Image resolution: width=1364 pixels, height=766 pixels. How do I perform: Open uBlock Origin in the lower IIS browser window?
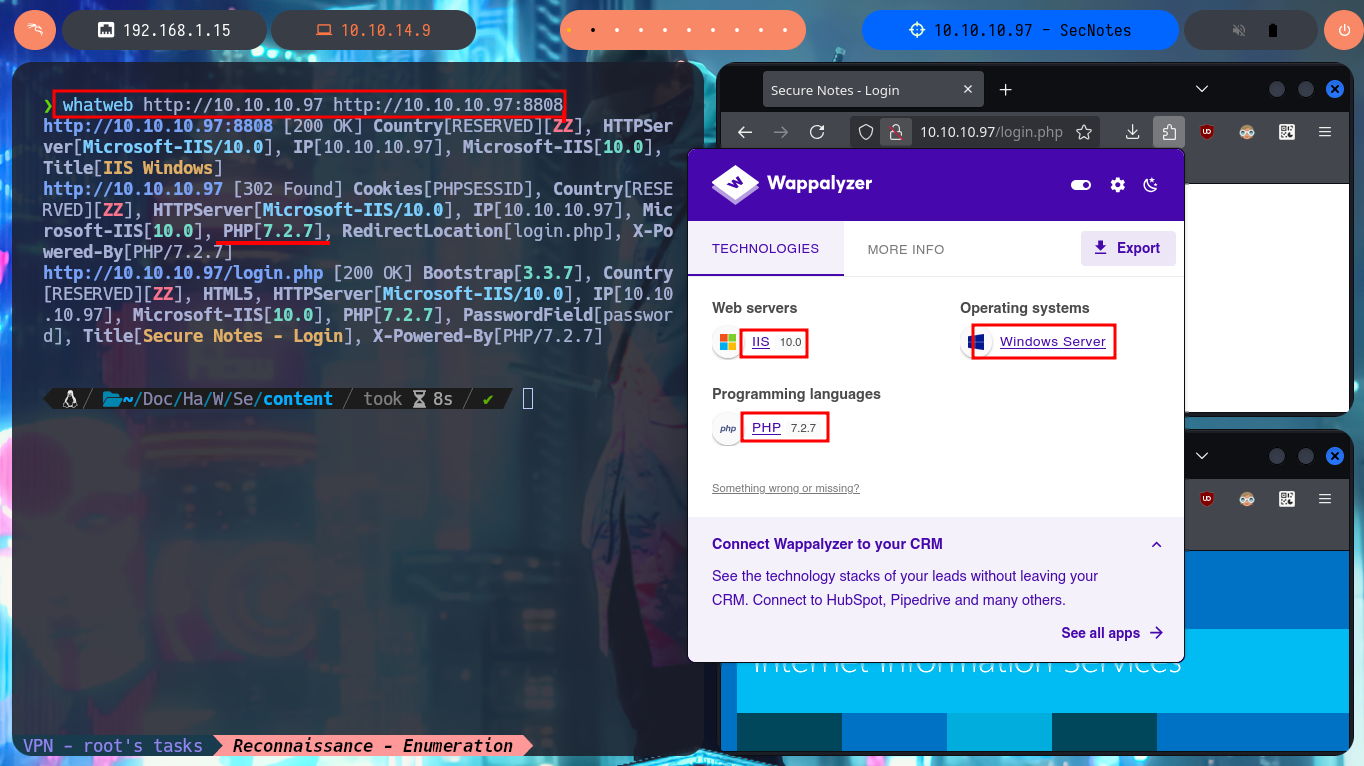click(x=1207, y=498)
